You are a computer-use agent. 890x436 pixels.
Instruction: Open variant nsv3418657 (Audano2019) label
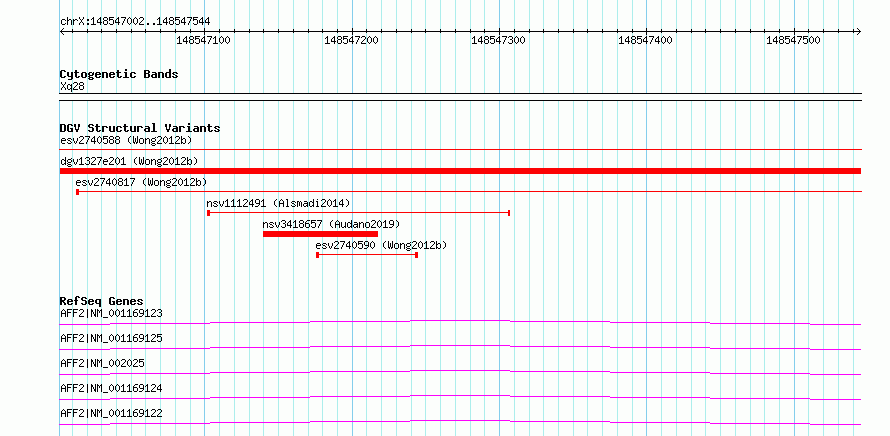[x=331, y=224]
